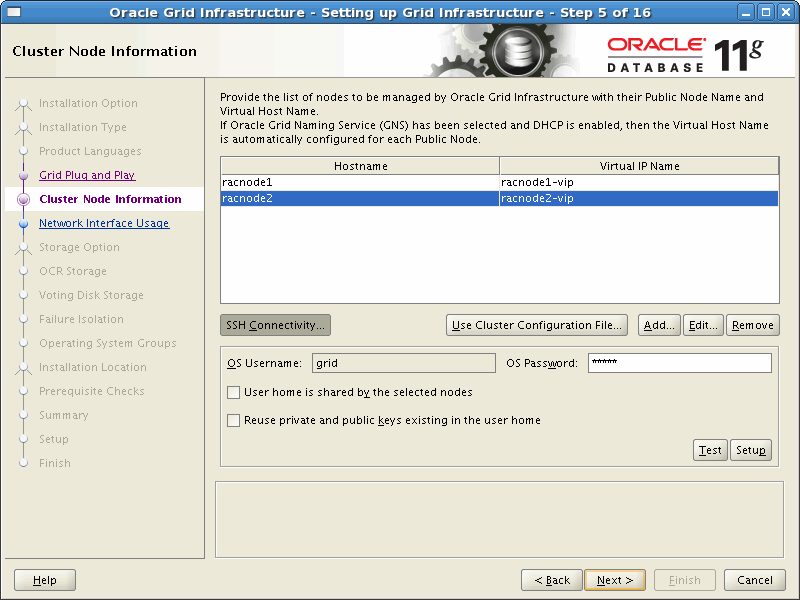
Task: Click Installation Option step in sidebar
Action: point(88,103)
